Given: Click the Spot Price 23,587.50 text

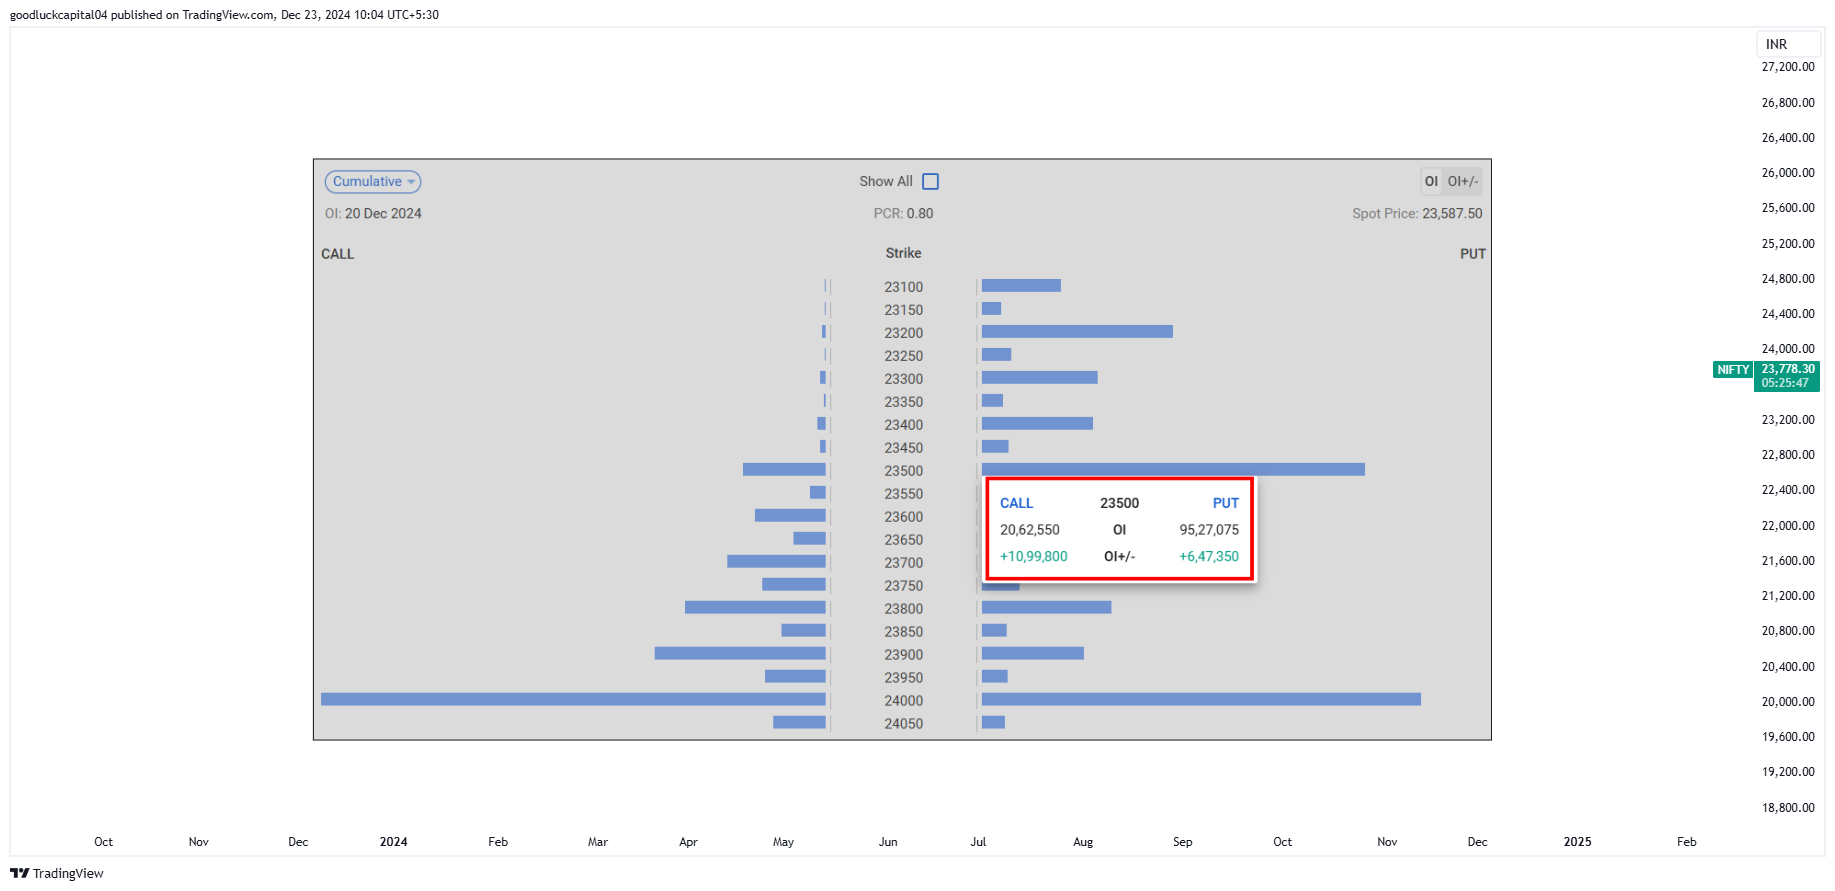Looking at the screenshot, I should tap(1417, 214).
